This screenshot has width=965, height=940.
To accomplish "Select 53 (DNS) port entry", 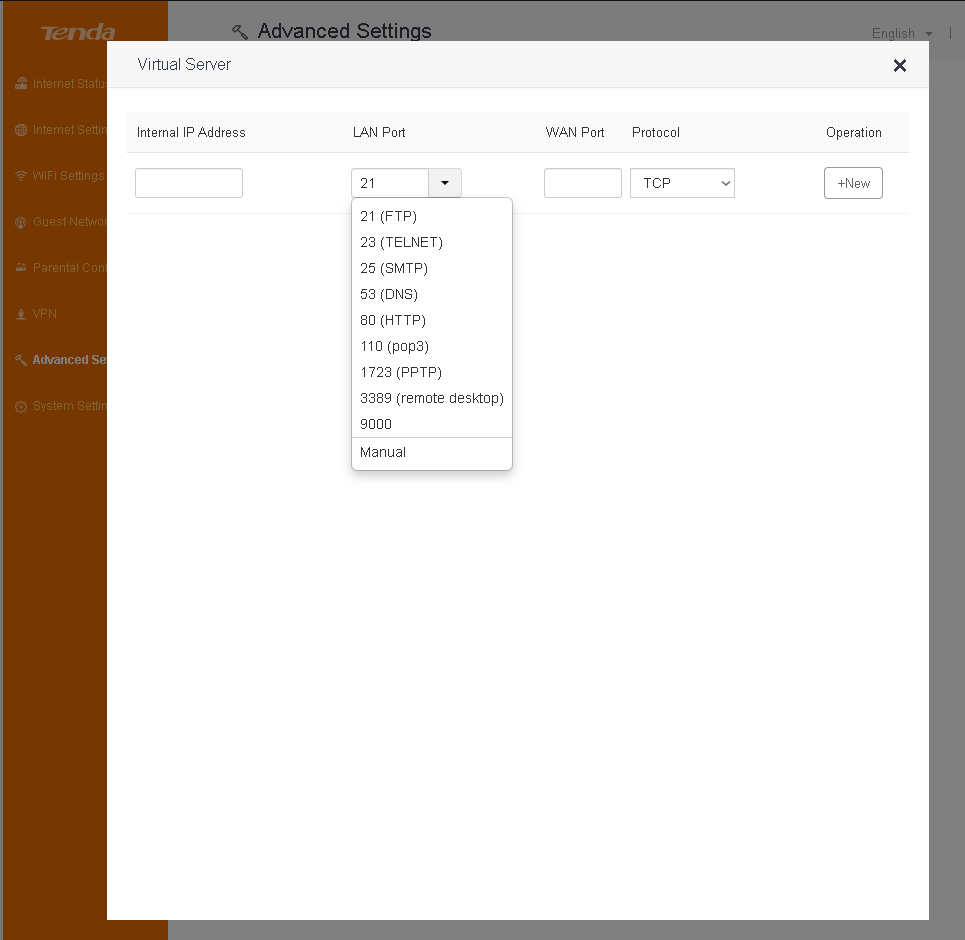I will 388,294.
